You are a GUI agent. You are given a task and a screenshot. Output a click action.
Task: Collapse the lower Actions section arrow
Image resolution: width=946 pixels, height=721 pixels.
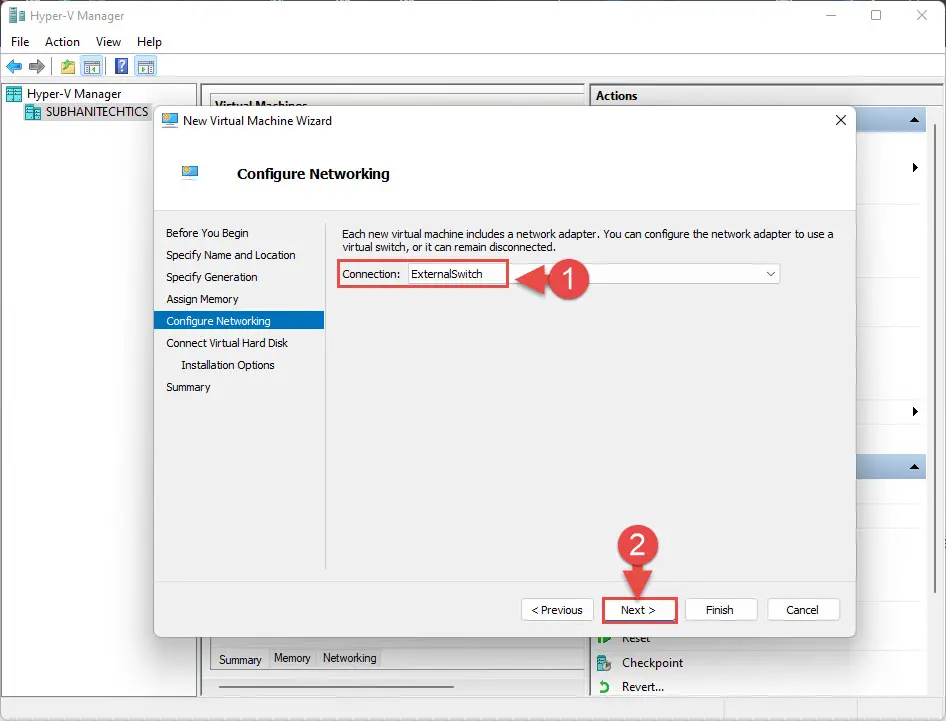pyautogui.click(x=914, y=467)
